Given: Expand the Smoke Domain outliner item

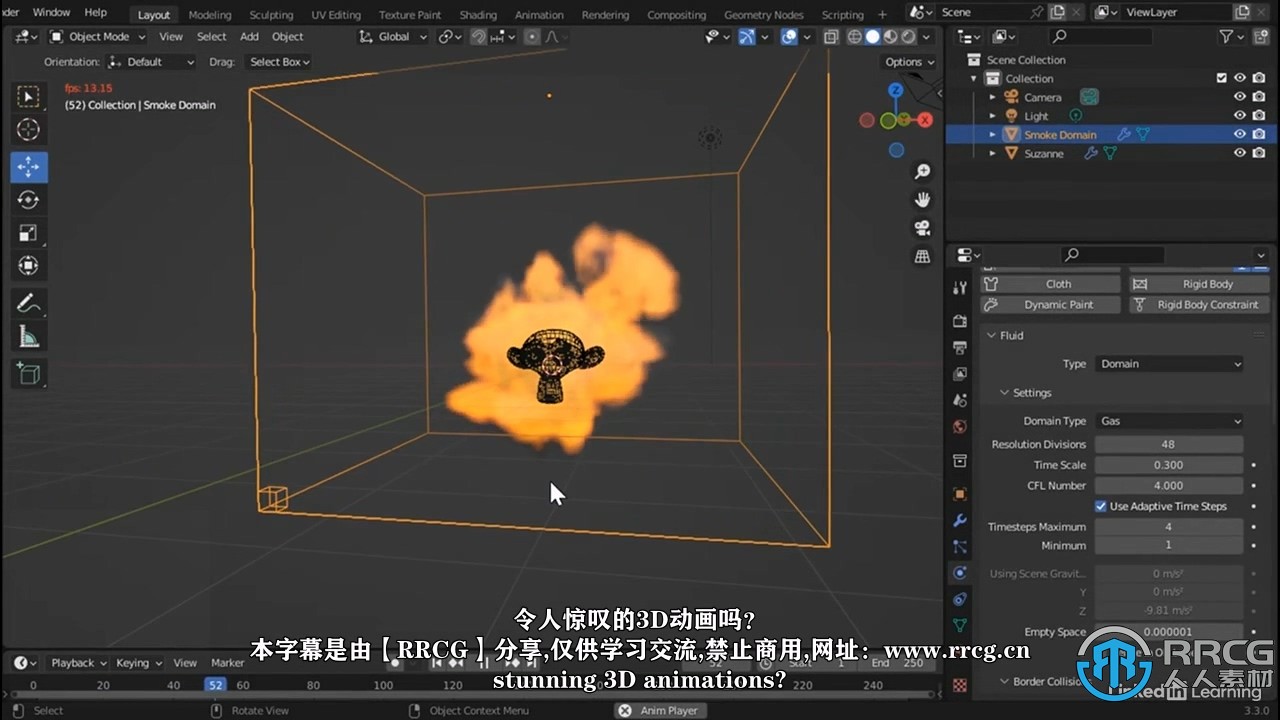Looking at the screenshot, I should [992, 134].
